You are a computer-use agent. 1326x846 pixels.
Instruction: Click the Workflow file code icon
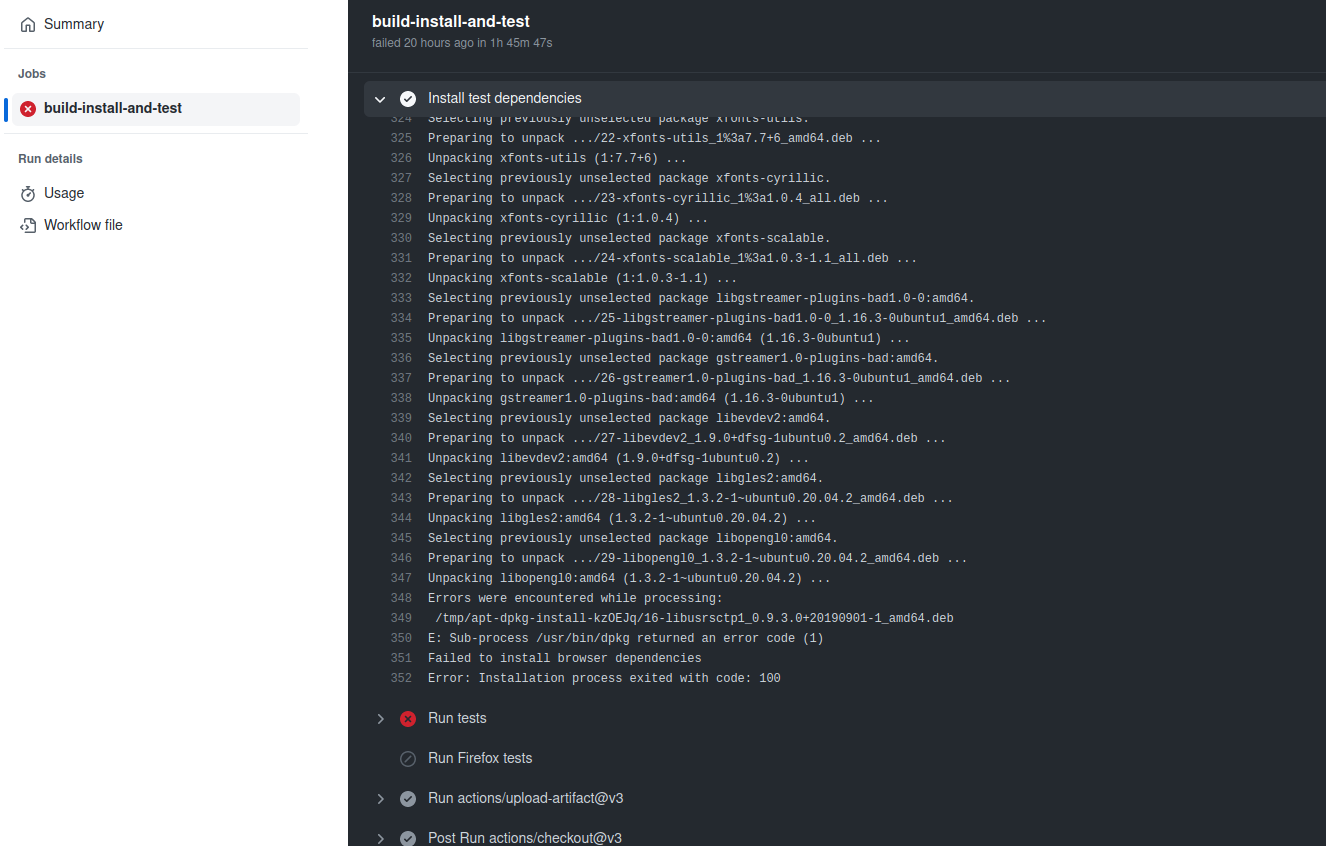[28, 225]
